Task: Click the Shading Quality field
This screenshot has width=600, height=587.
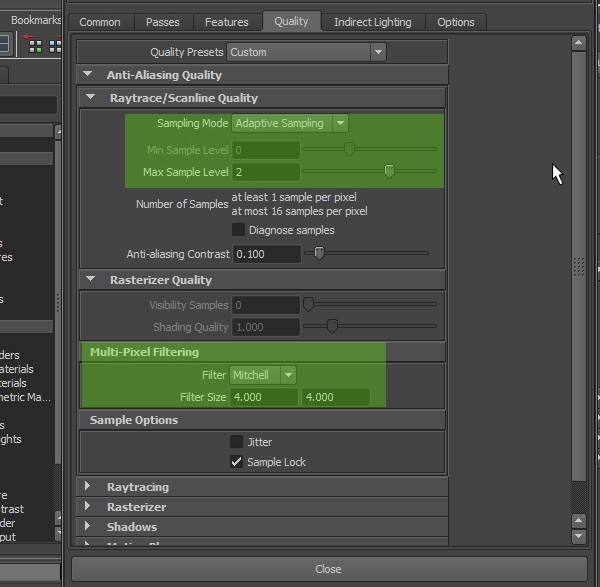Action: (266, 327)
